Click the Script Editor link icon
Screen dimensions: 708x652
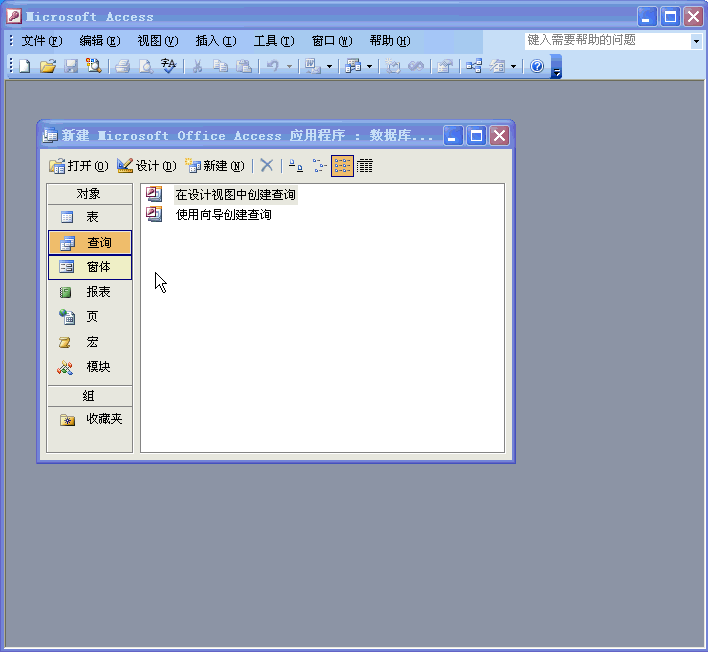pos(416,66)
